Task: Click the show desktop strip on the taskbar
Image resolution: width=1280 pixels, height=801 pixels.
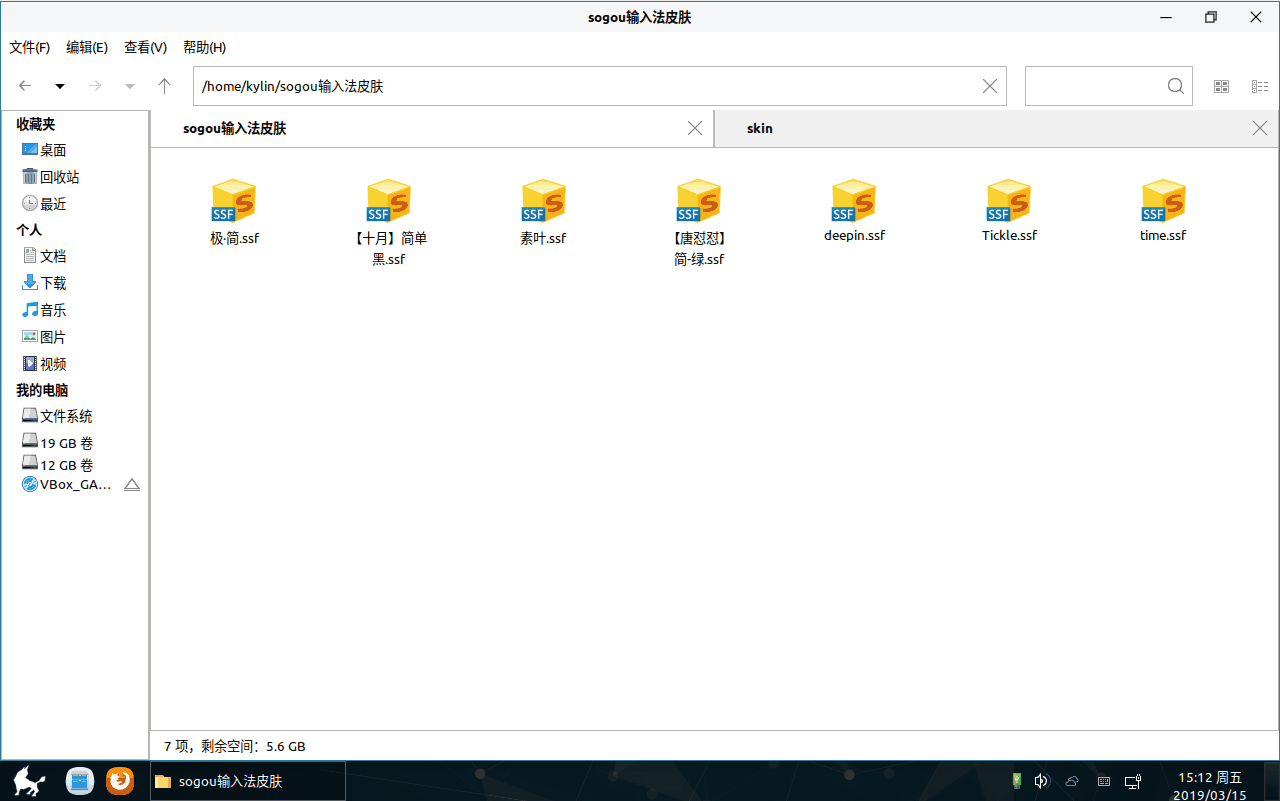Action: click(1272, 781)
